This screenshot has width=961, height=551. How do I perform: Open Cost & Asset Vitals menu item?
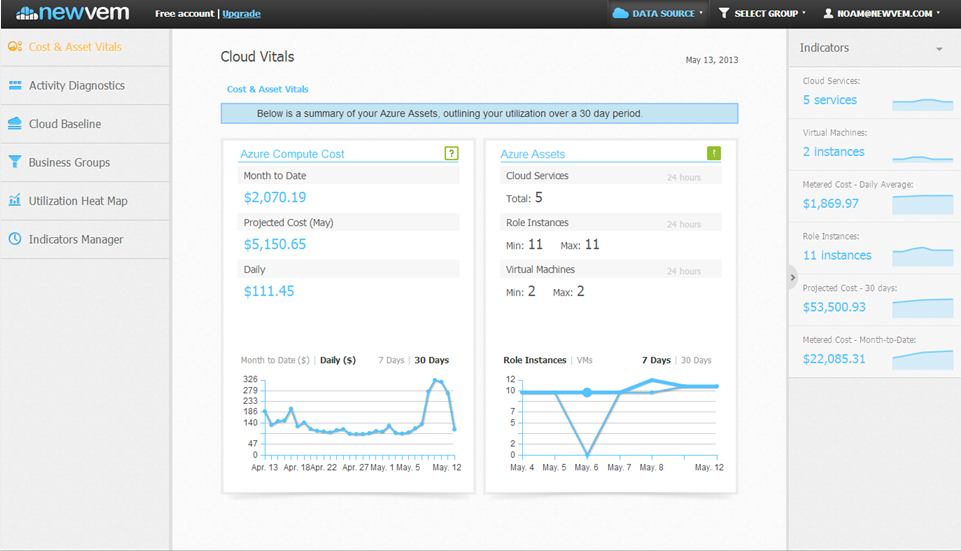(x=75, y=47)
